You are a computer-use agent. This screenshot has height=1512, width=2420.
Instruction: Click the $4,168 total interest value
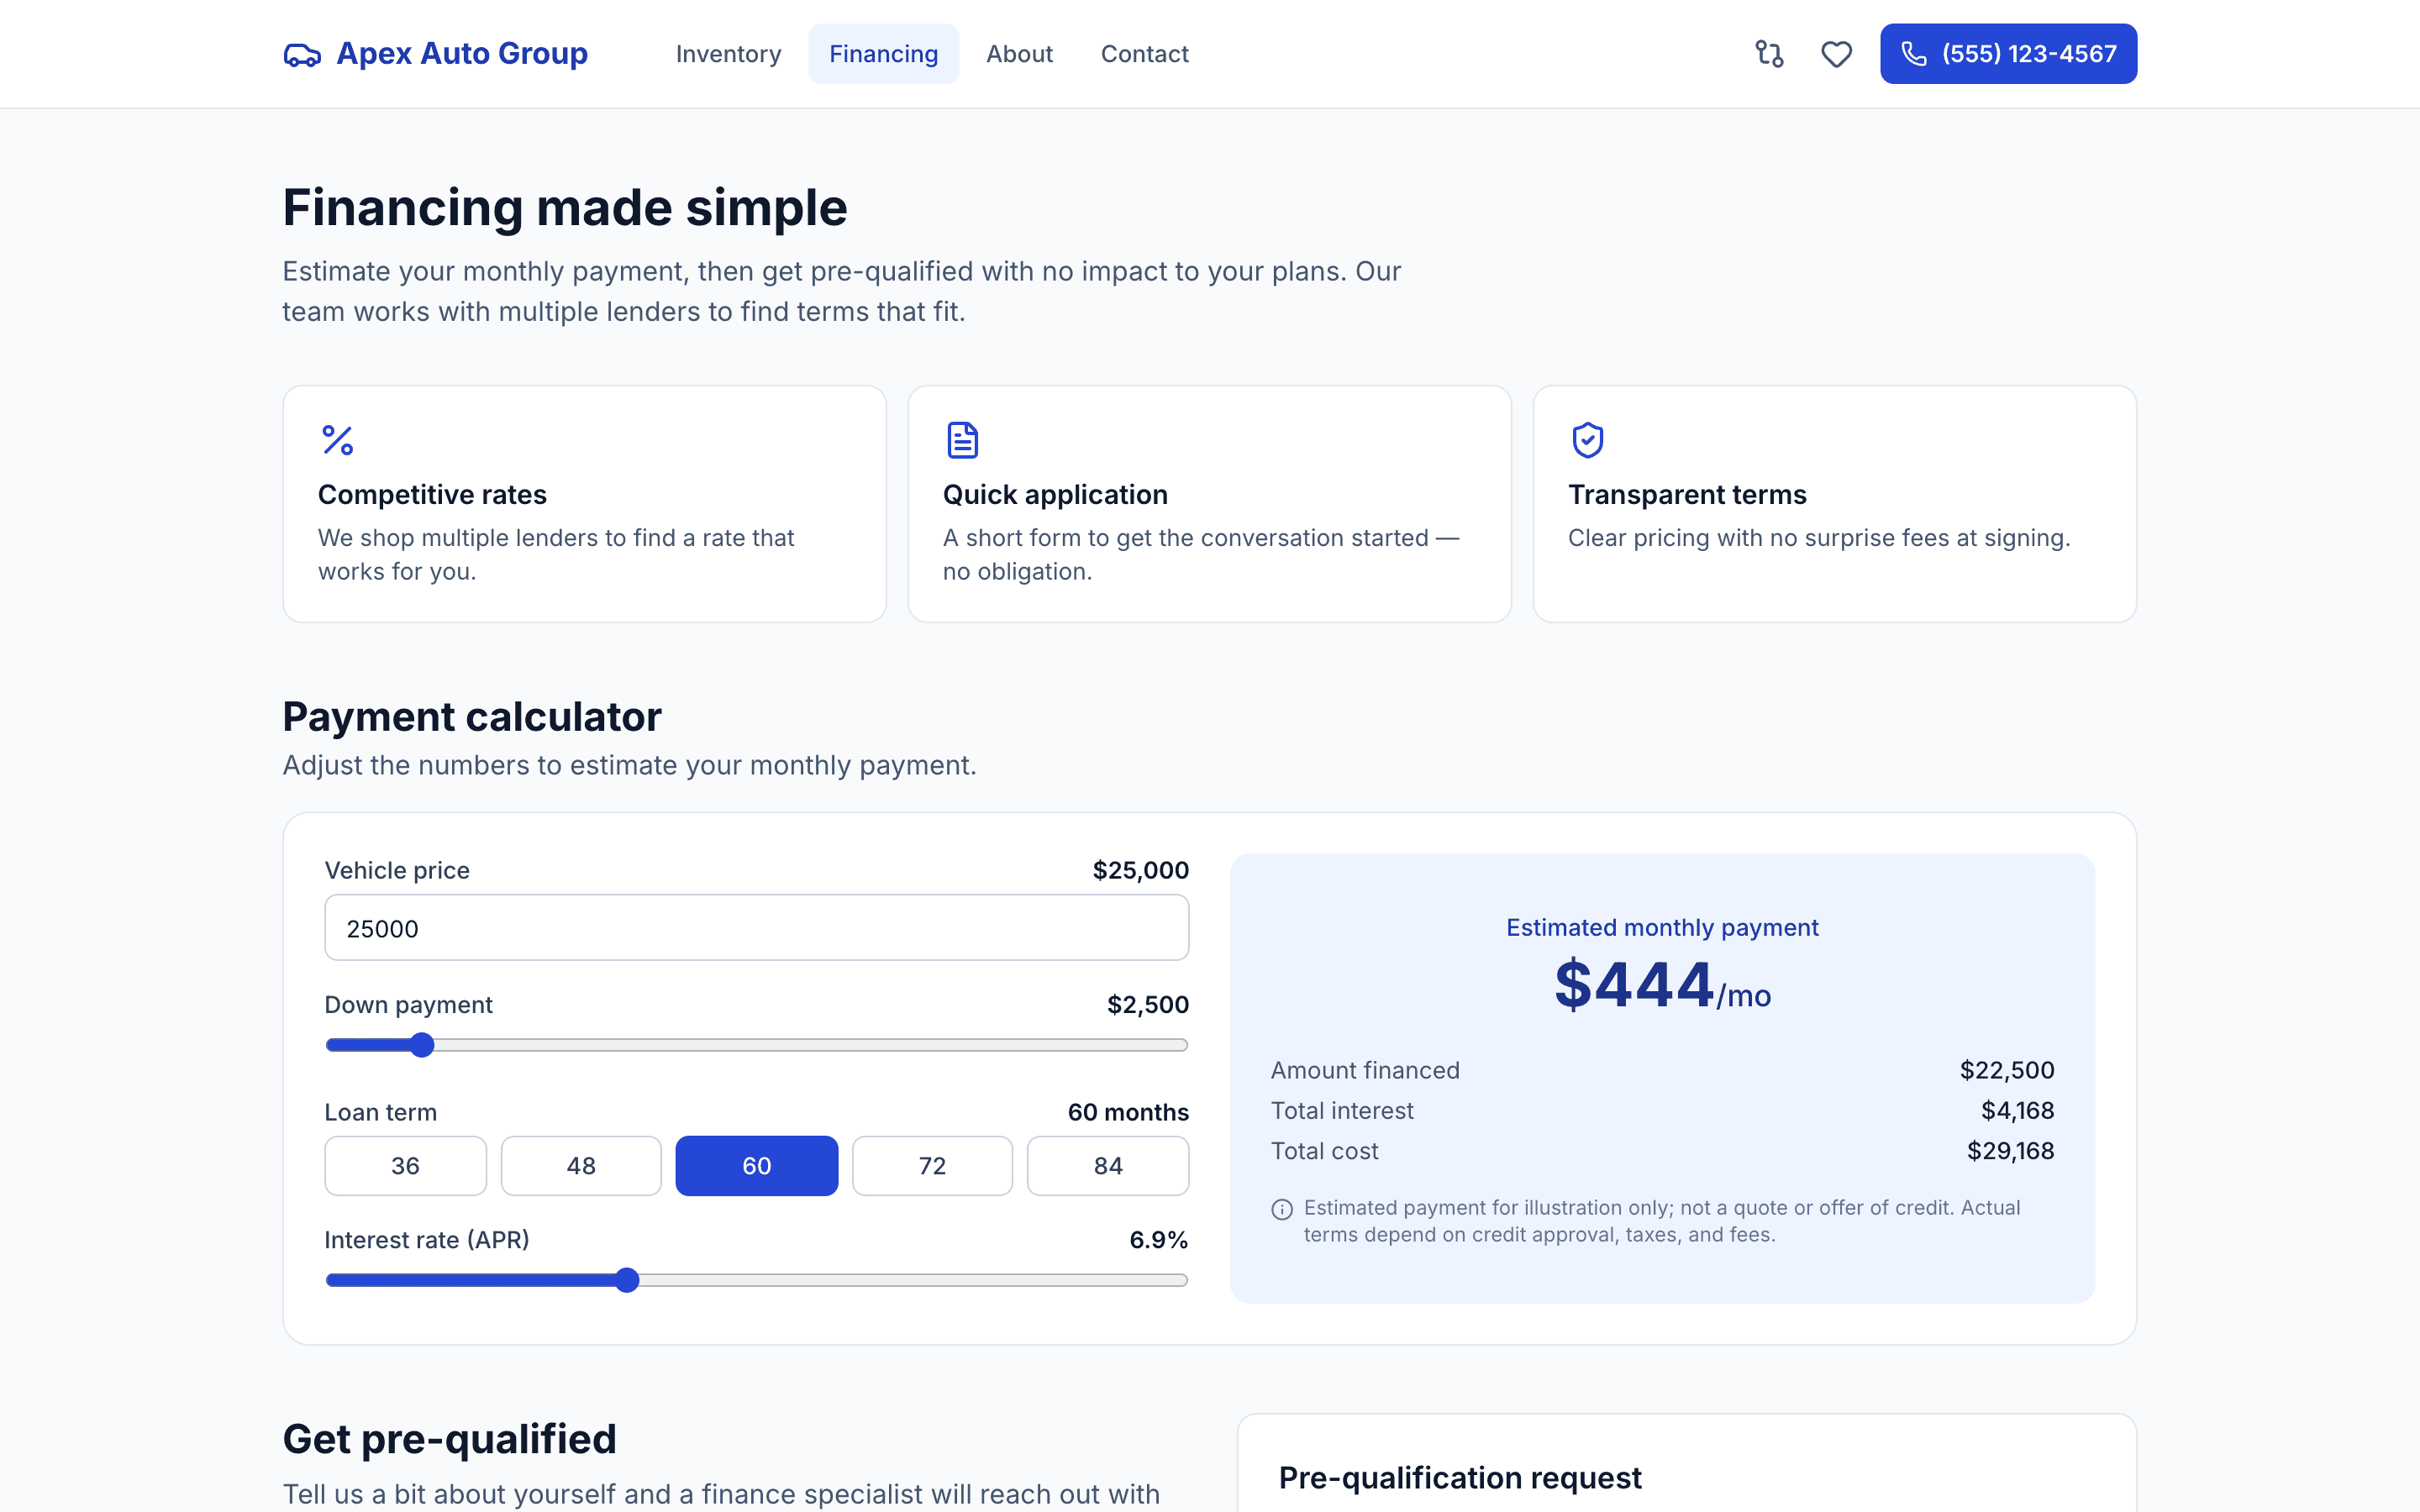click(x=2017, y=1111)
